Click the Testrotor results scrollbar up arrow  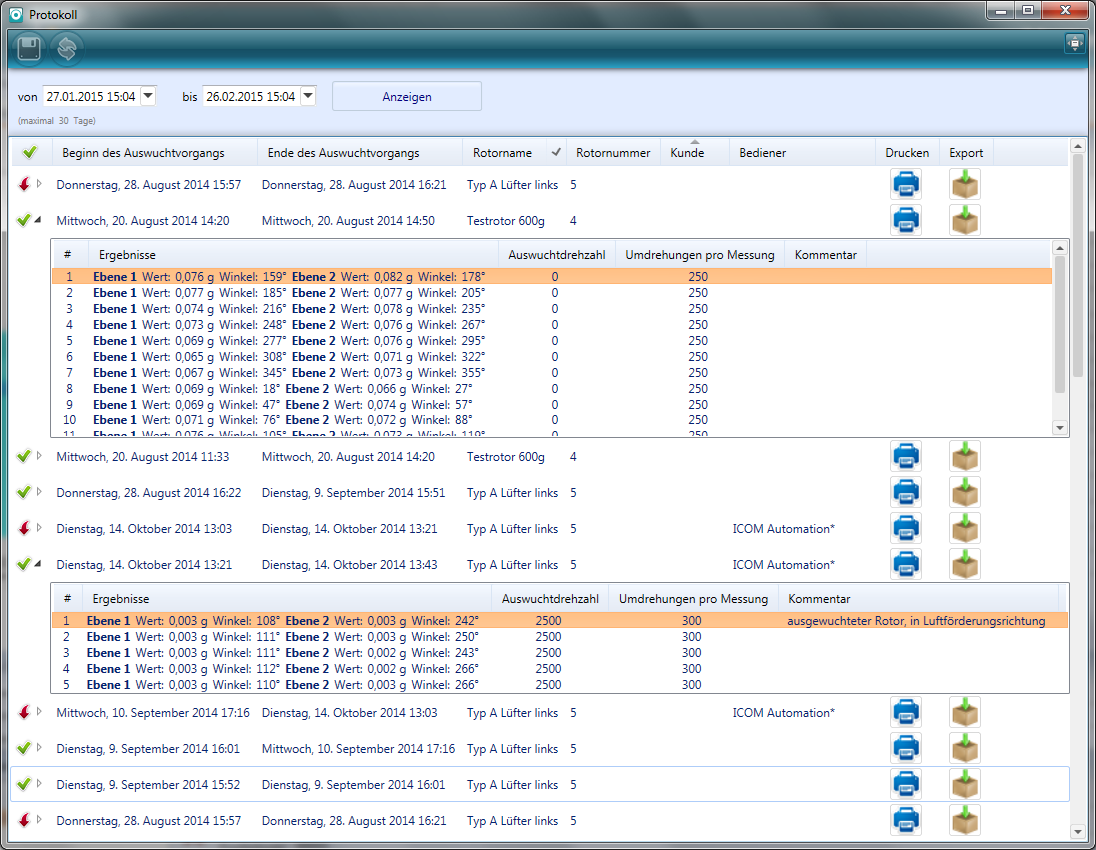point(1060,248)
